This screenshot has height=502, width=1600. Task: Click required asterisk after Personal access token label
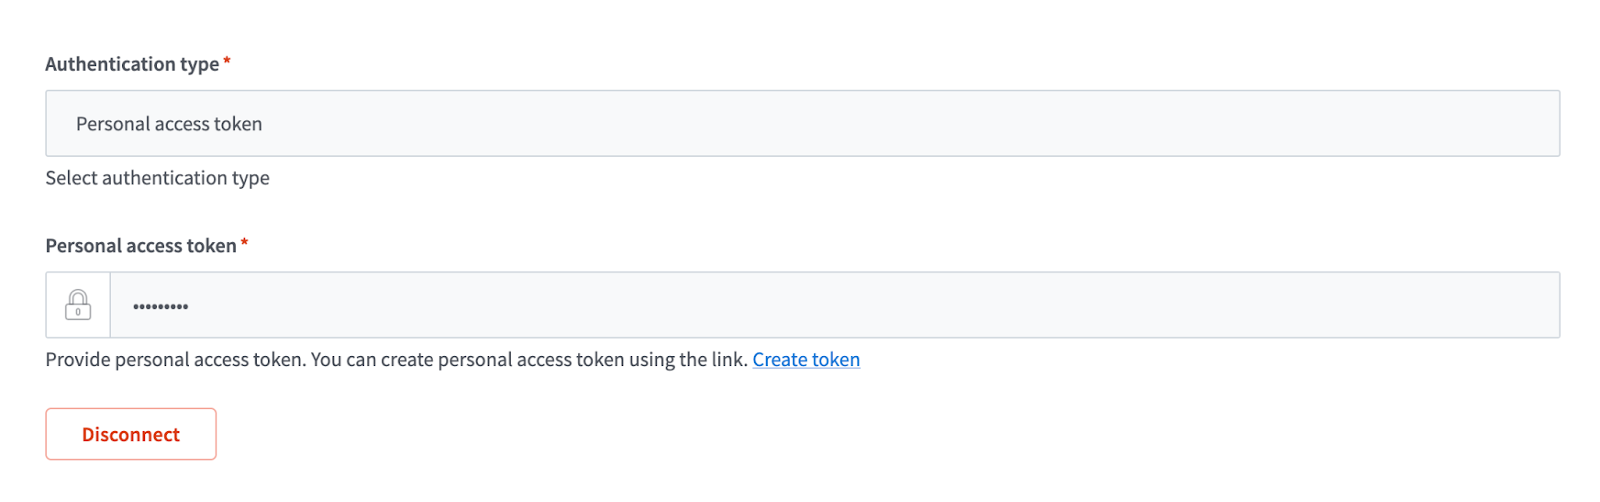pos(244,243)
